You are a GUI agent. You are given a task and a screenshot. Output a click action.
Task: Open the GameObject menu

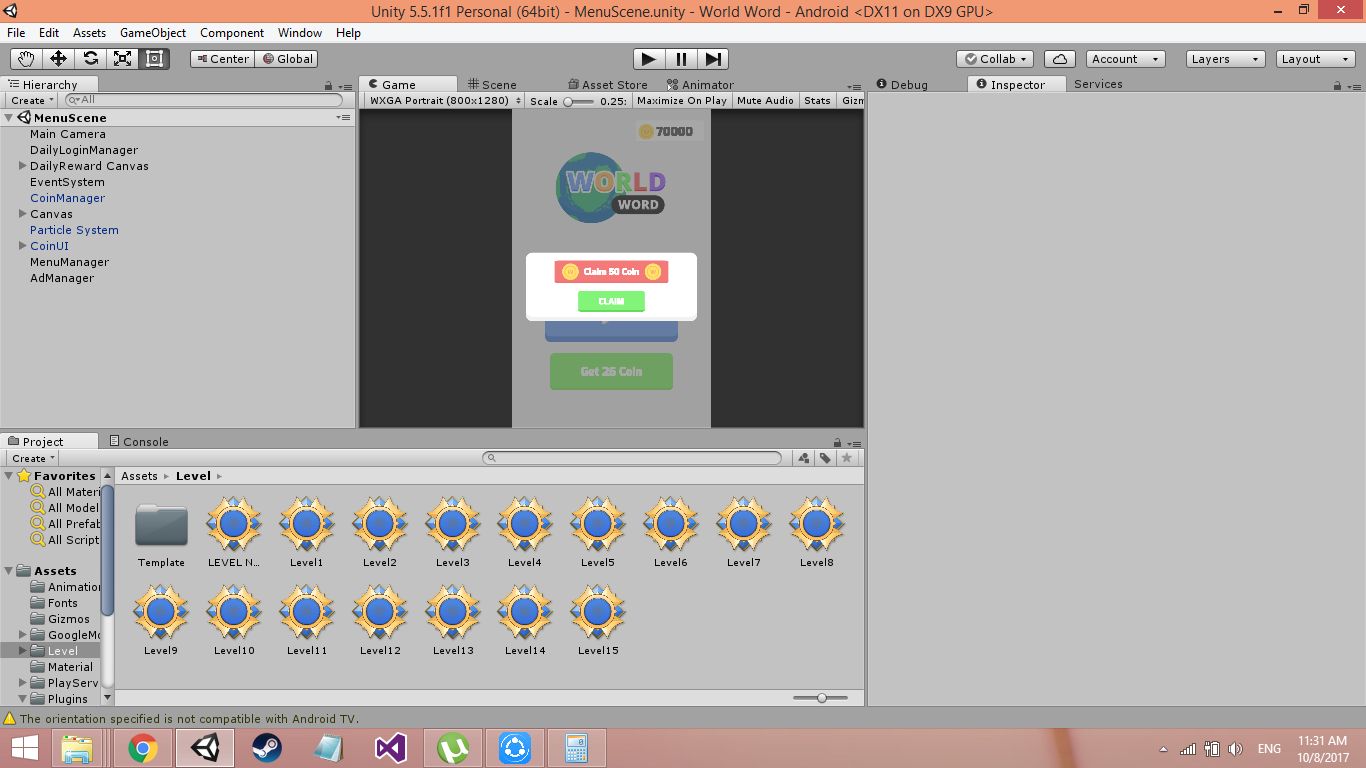(152, 33)
